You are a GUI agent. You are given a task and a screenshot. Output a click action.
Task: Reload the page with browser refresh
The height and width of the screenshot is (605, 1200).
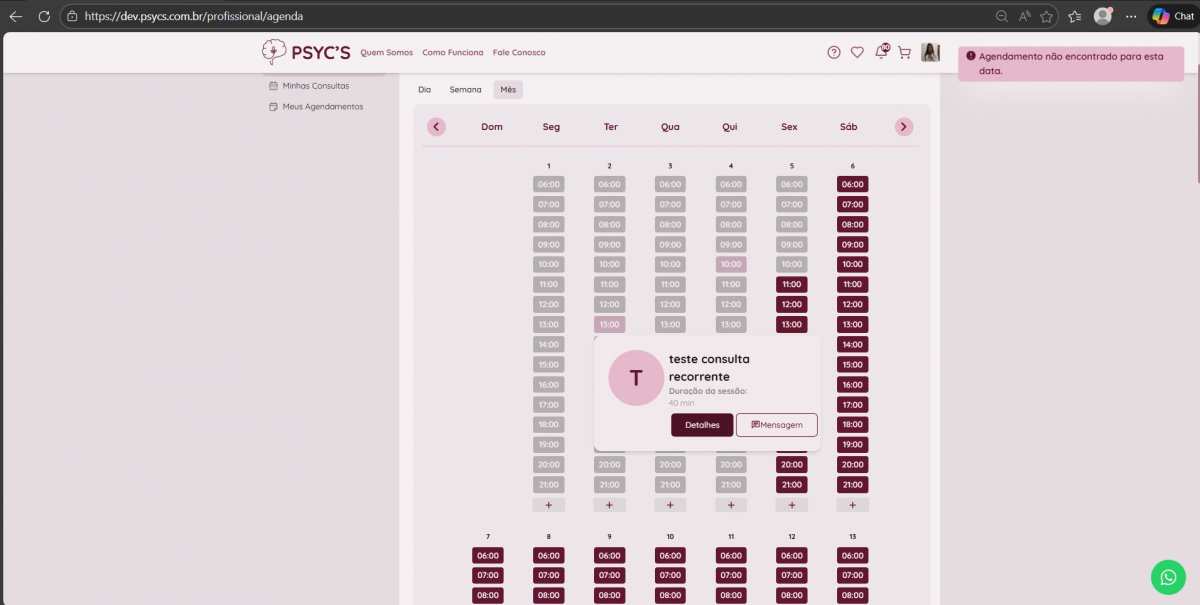click(x=44, y=16)
